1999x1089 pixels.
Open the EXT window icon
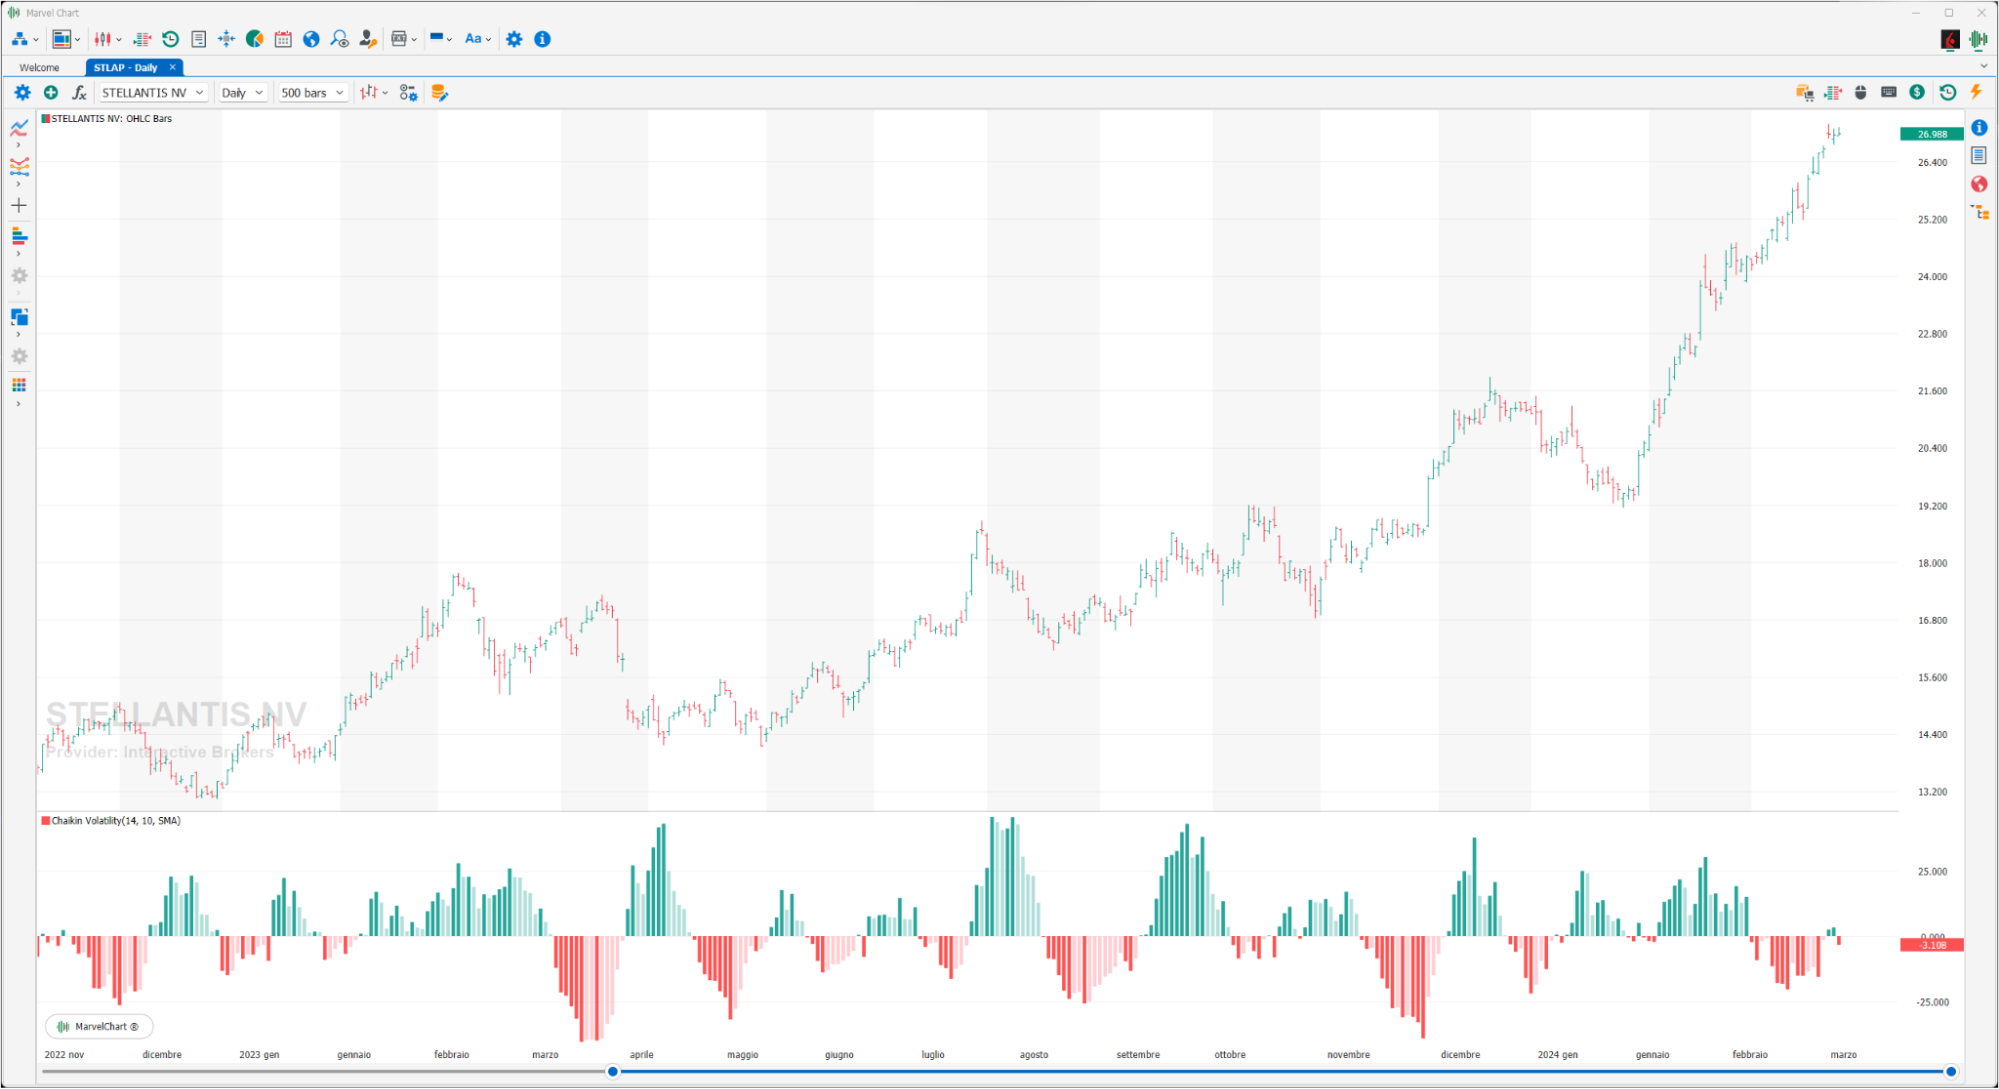399,39
